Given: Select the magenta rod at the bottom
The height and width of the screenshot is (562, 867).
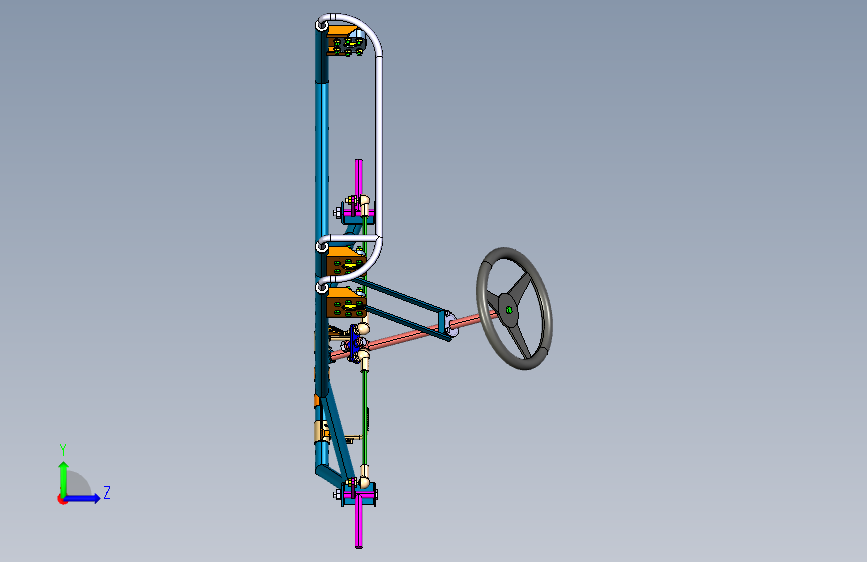Looking at the screenshot, I should click(359, 521).
